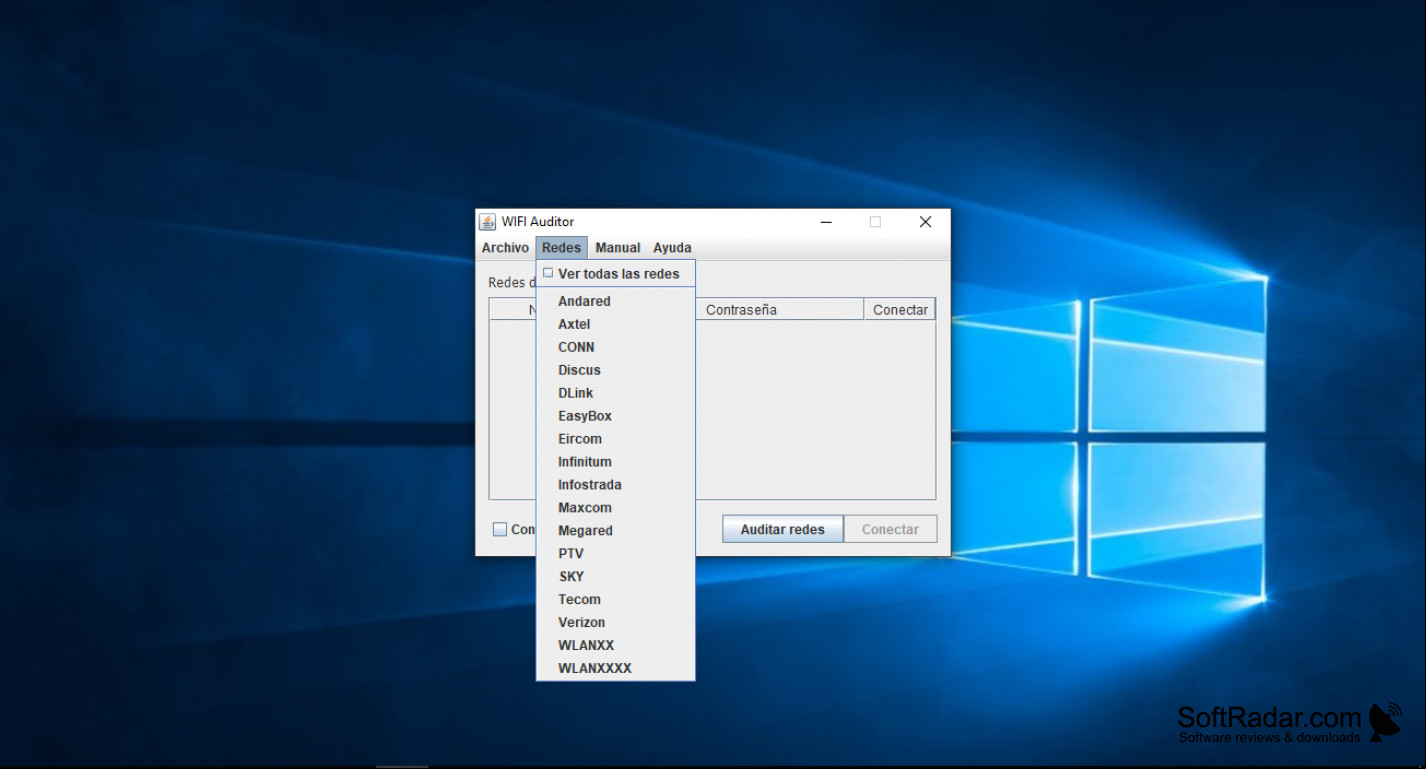Choose Maxcom from the dropdown menu
The width and height of the screenshot is (1426, 769).
pyautogui.click(x=615, y=508)
